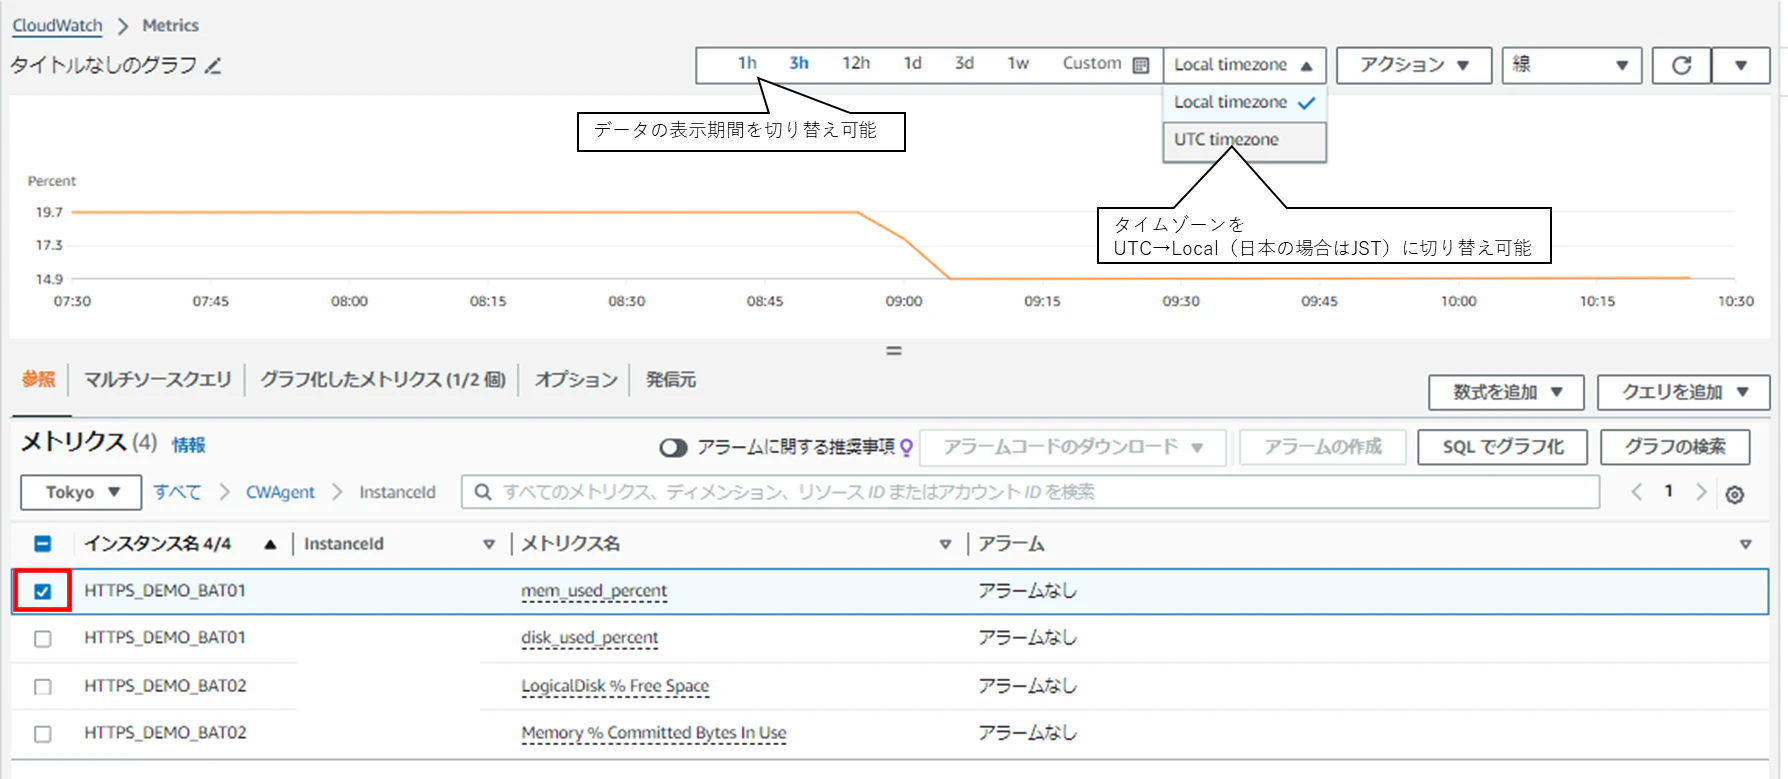Viewport: 1788px width, 779px height.
Task: Check Memory % Committed Bytes In Use checkbox
Action: click(43, 734)
